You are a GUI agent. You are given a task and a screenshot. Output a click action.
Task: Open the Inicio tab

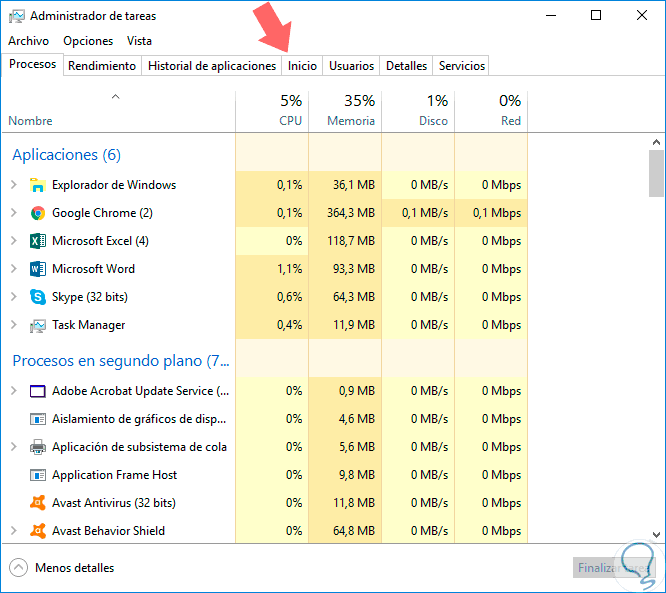point(302,66)
